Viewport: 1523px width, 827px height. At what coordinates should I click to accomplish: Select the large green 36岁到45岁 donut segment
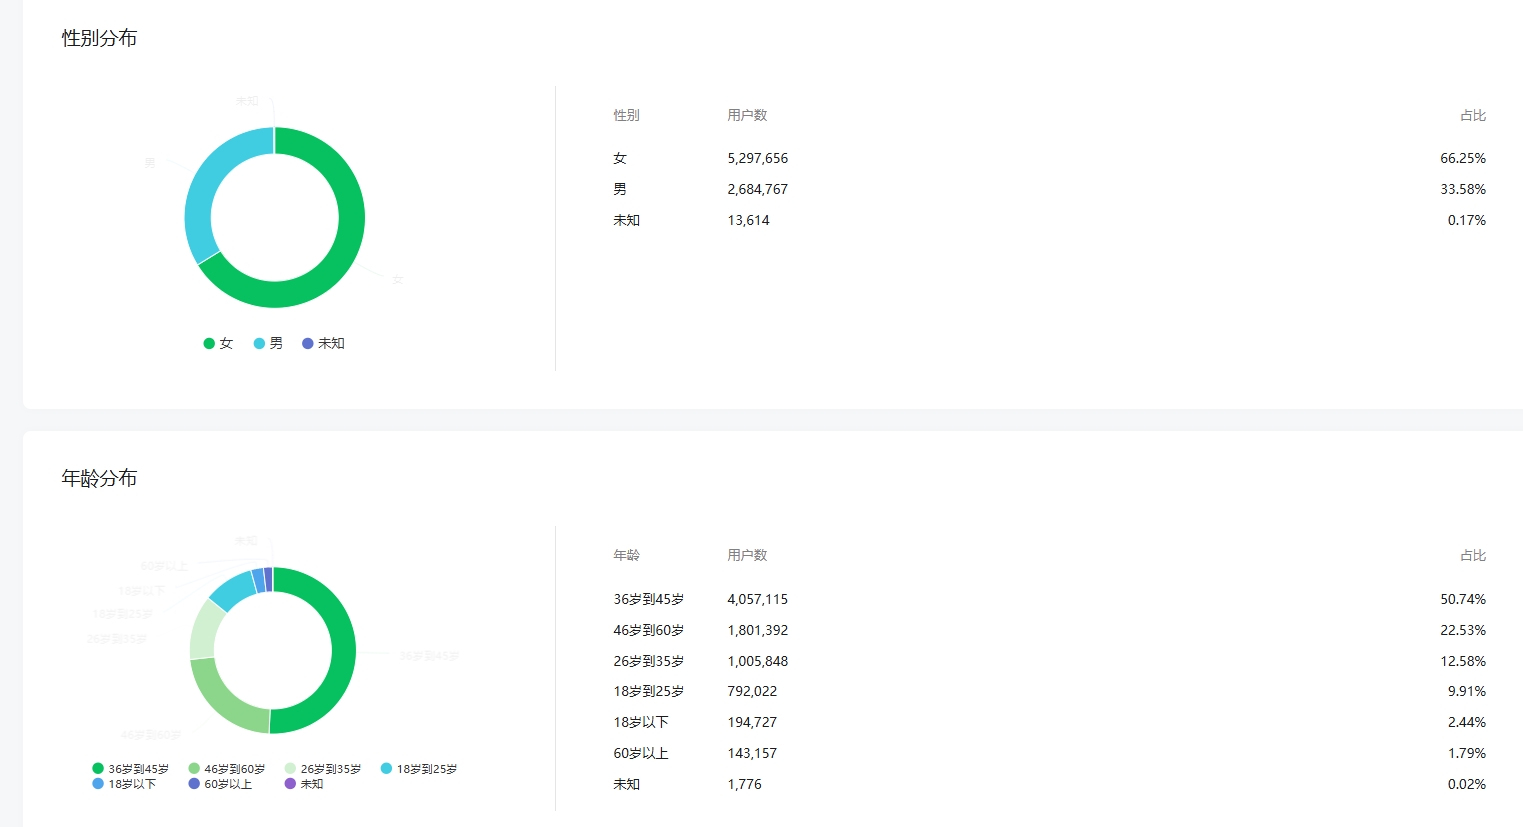342,650
